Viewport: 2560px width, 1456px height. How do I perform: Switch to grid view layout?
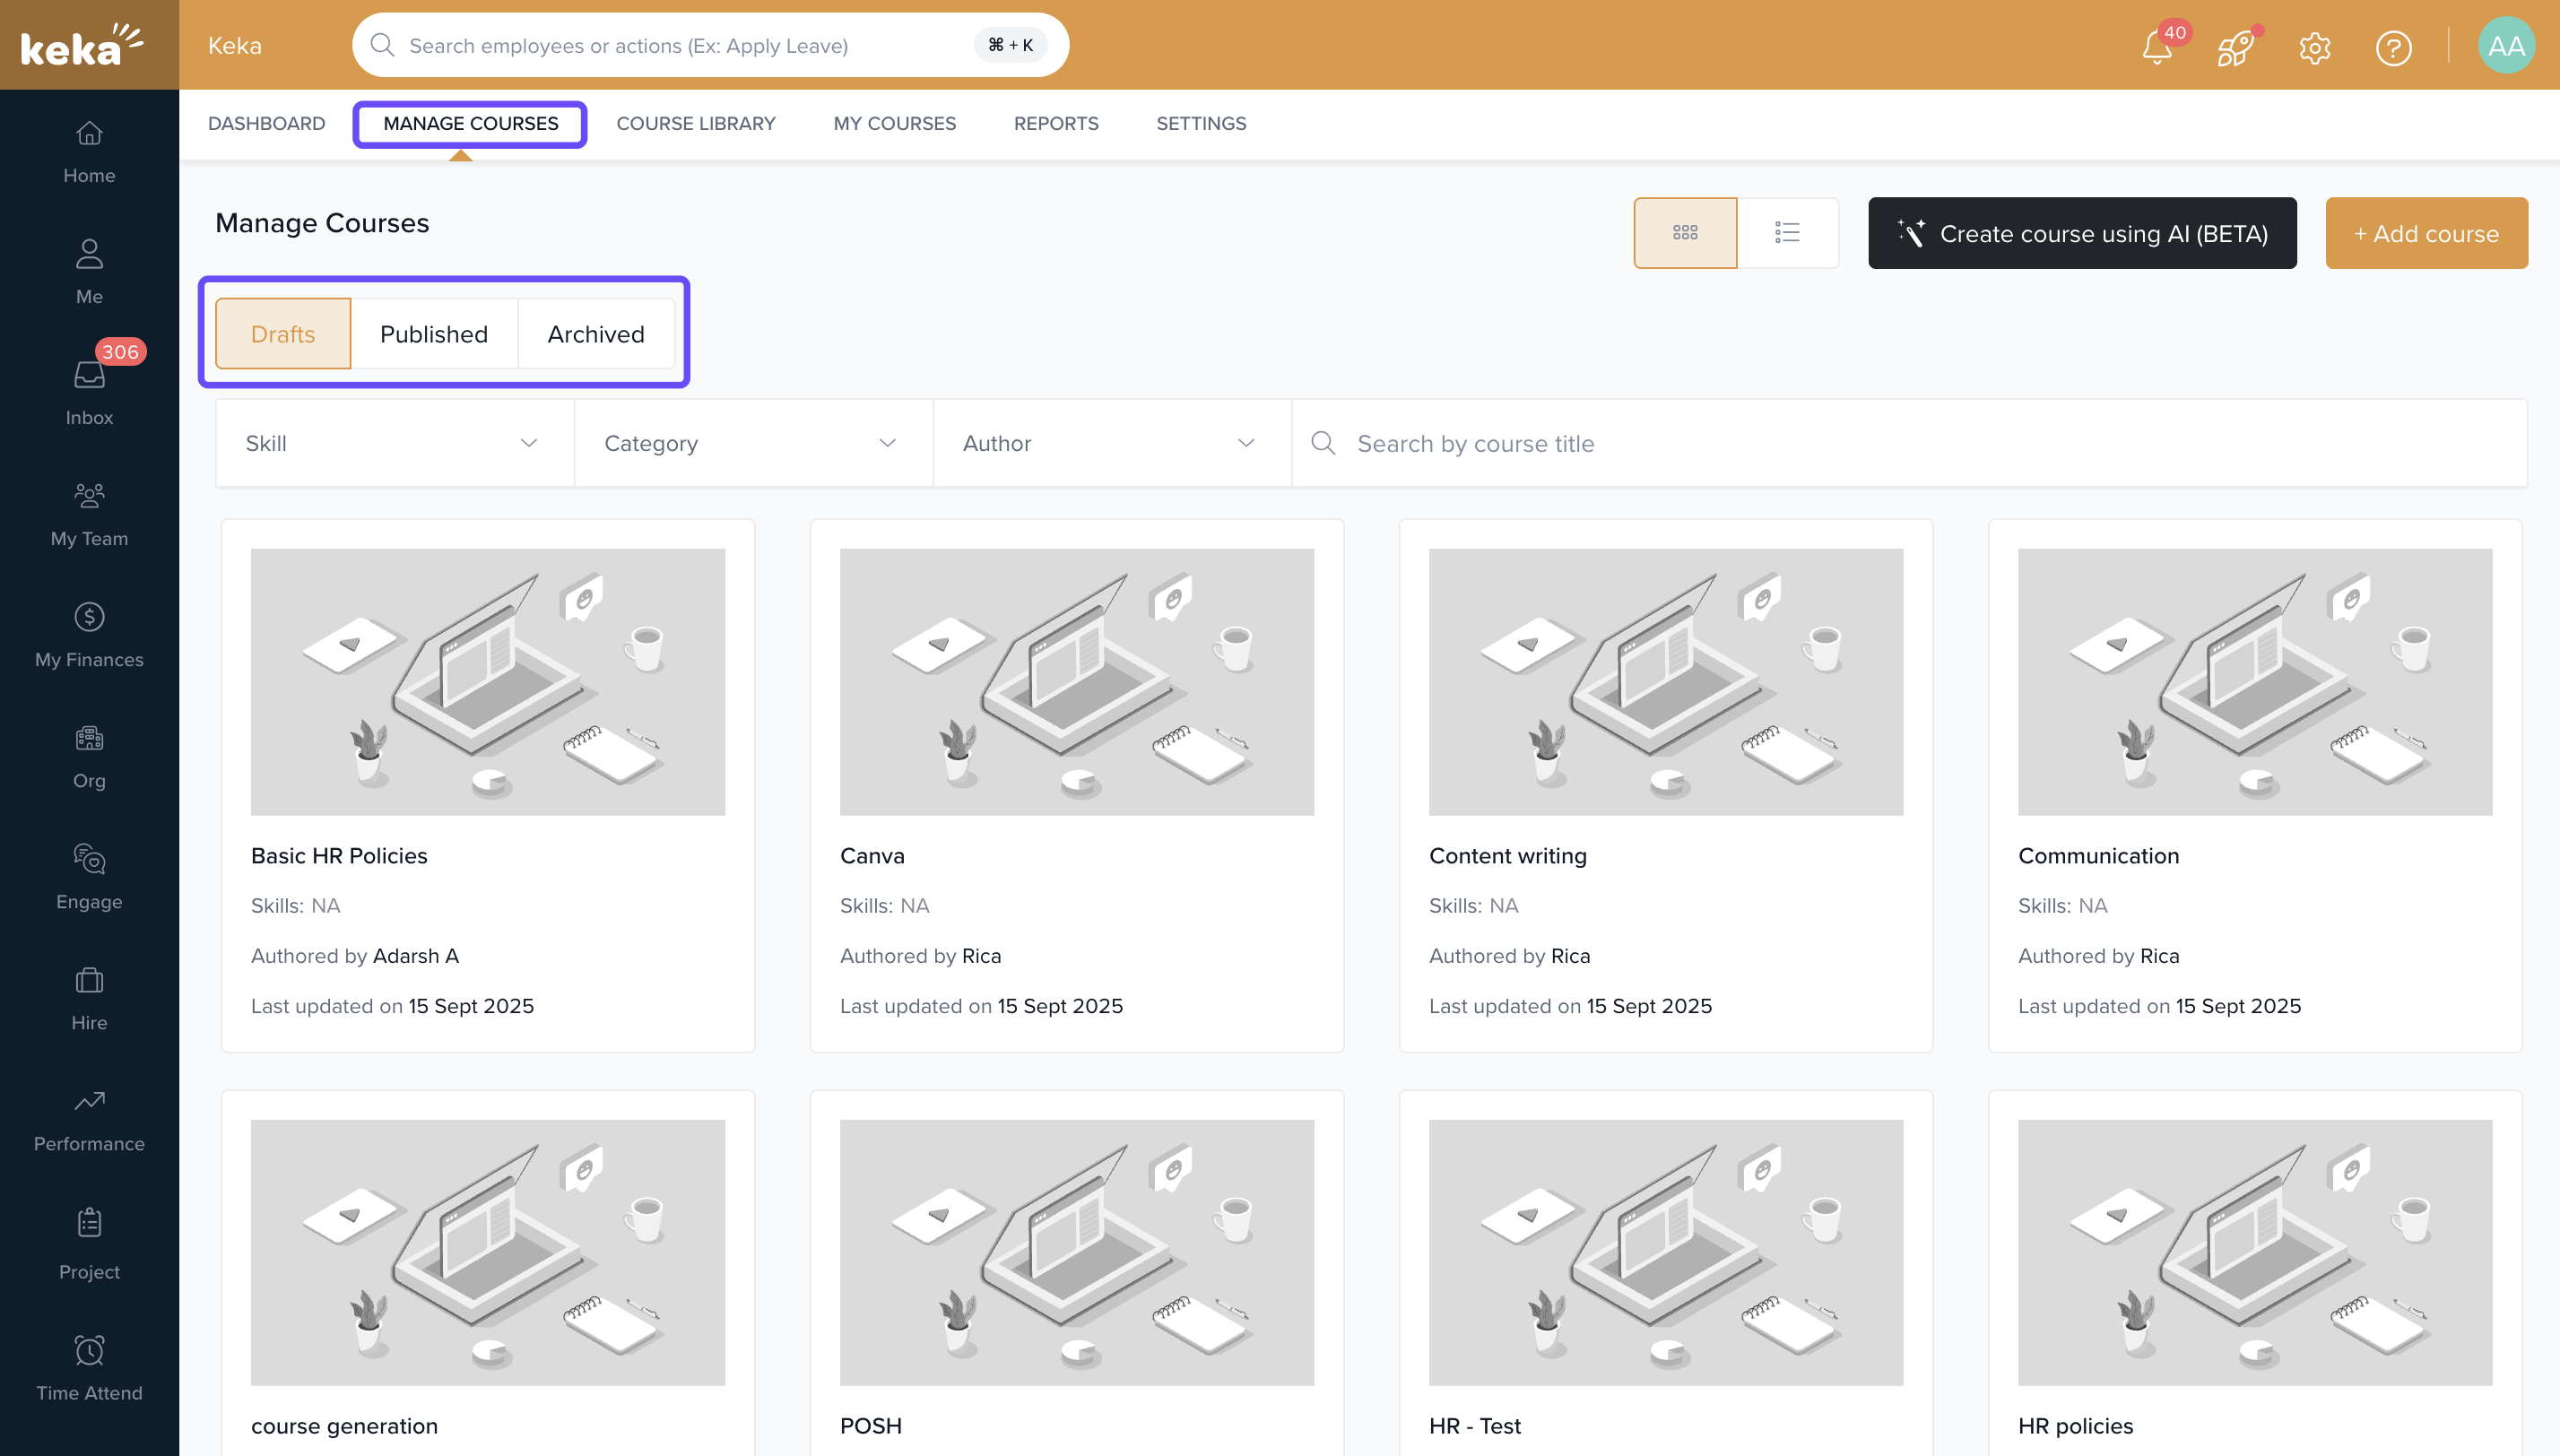(1685, 232)
